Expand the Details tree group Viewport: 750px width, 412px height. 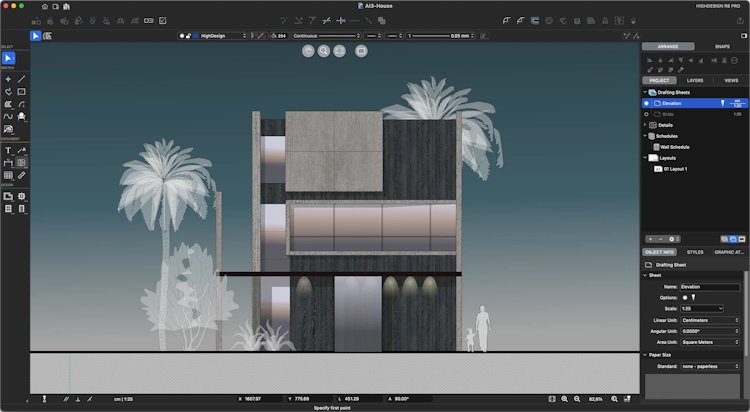(645, 125)
